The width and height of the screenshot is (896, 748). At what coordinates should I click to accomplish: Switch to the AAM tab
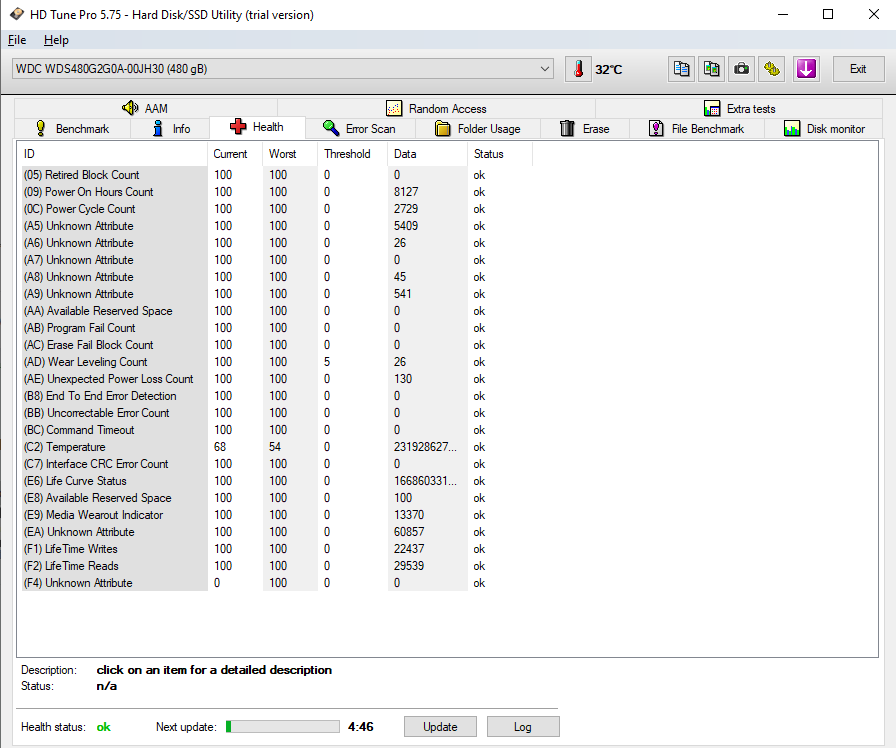pyautogui.click(x=146, y=108)
